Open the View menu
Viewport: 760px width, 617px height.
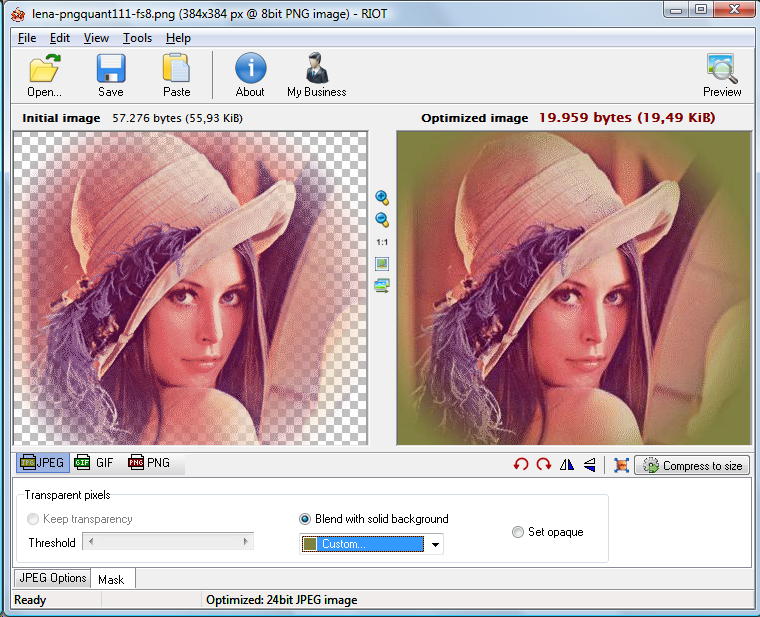(96, 38)
